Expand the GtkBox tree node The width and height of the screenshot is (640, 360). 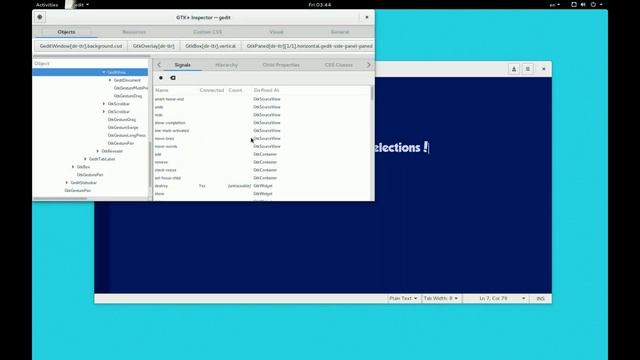[x=73, y=167]
